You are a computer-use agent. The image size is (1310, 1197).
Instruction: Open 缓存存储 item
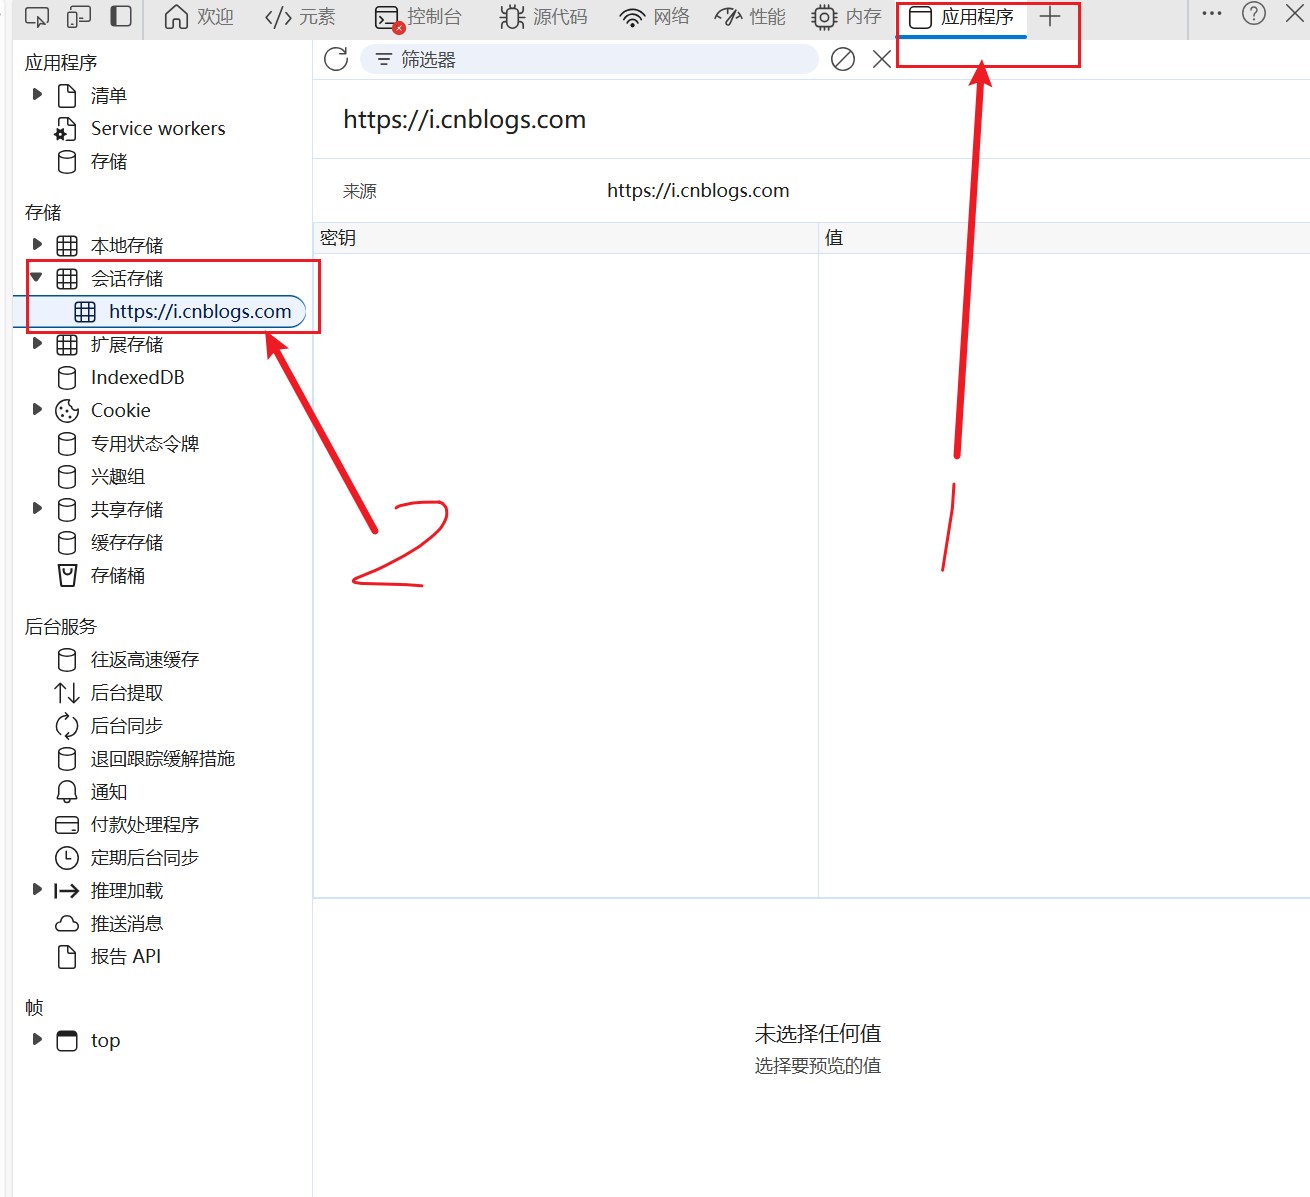[127, 542]
